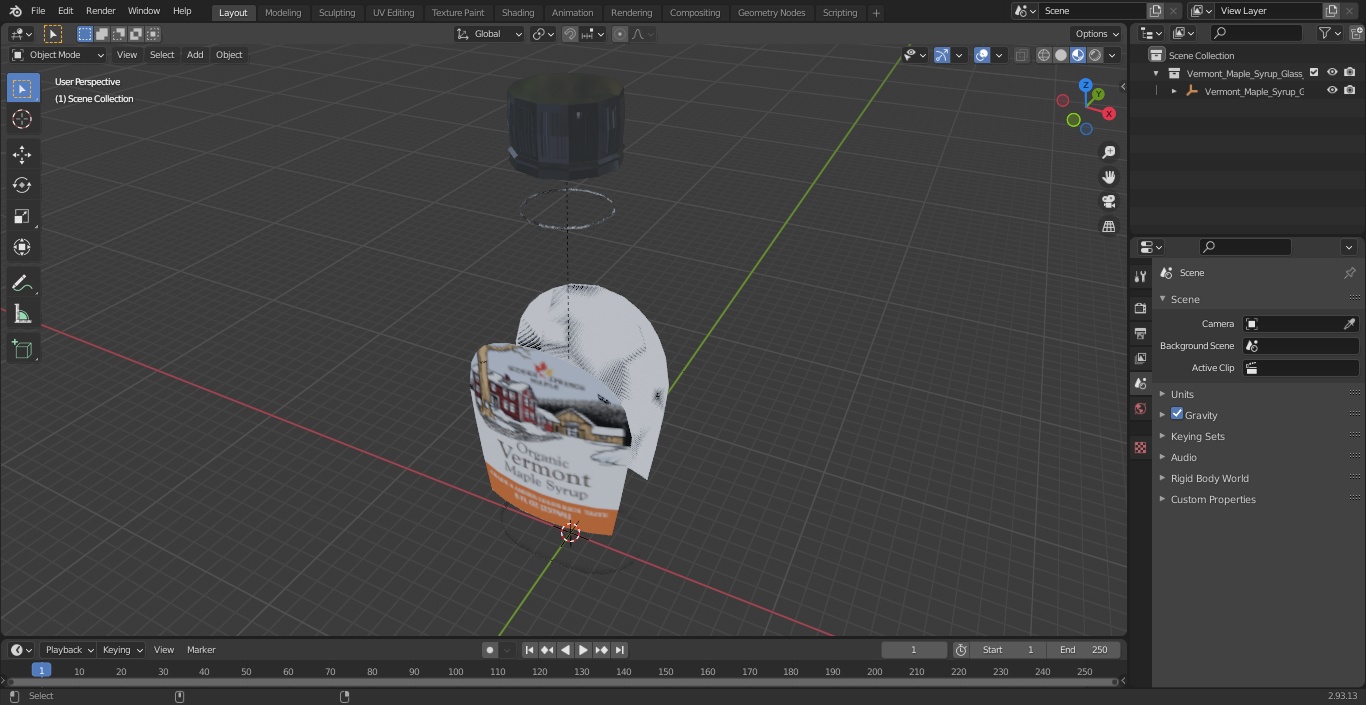Toggle auto keying record button
1366x705 pixels.
coord(490,650)
